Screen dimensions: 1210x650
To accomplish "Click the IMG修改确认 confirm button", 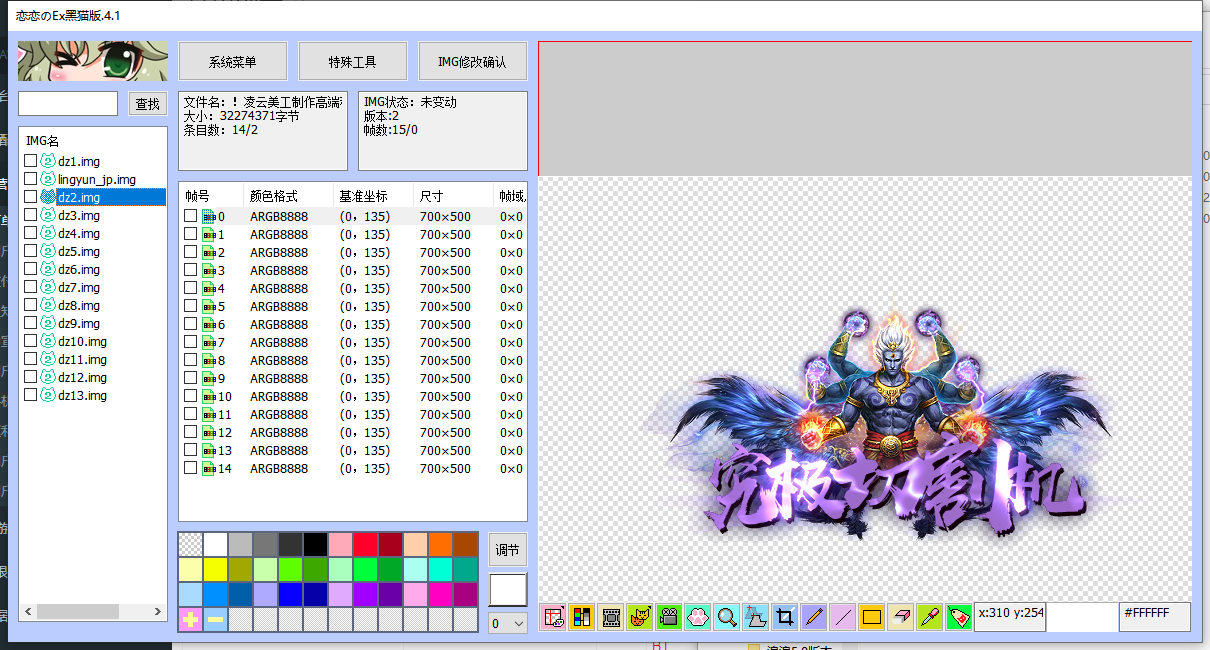I will pos(472,60).
